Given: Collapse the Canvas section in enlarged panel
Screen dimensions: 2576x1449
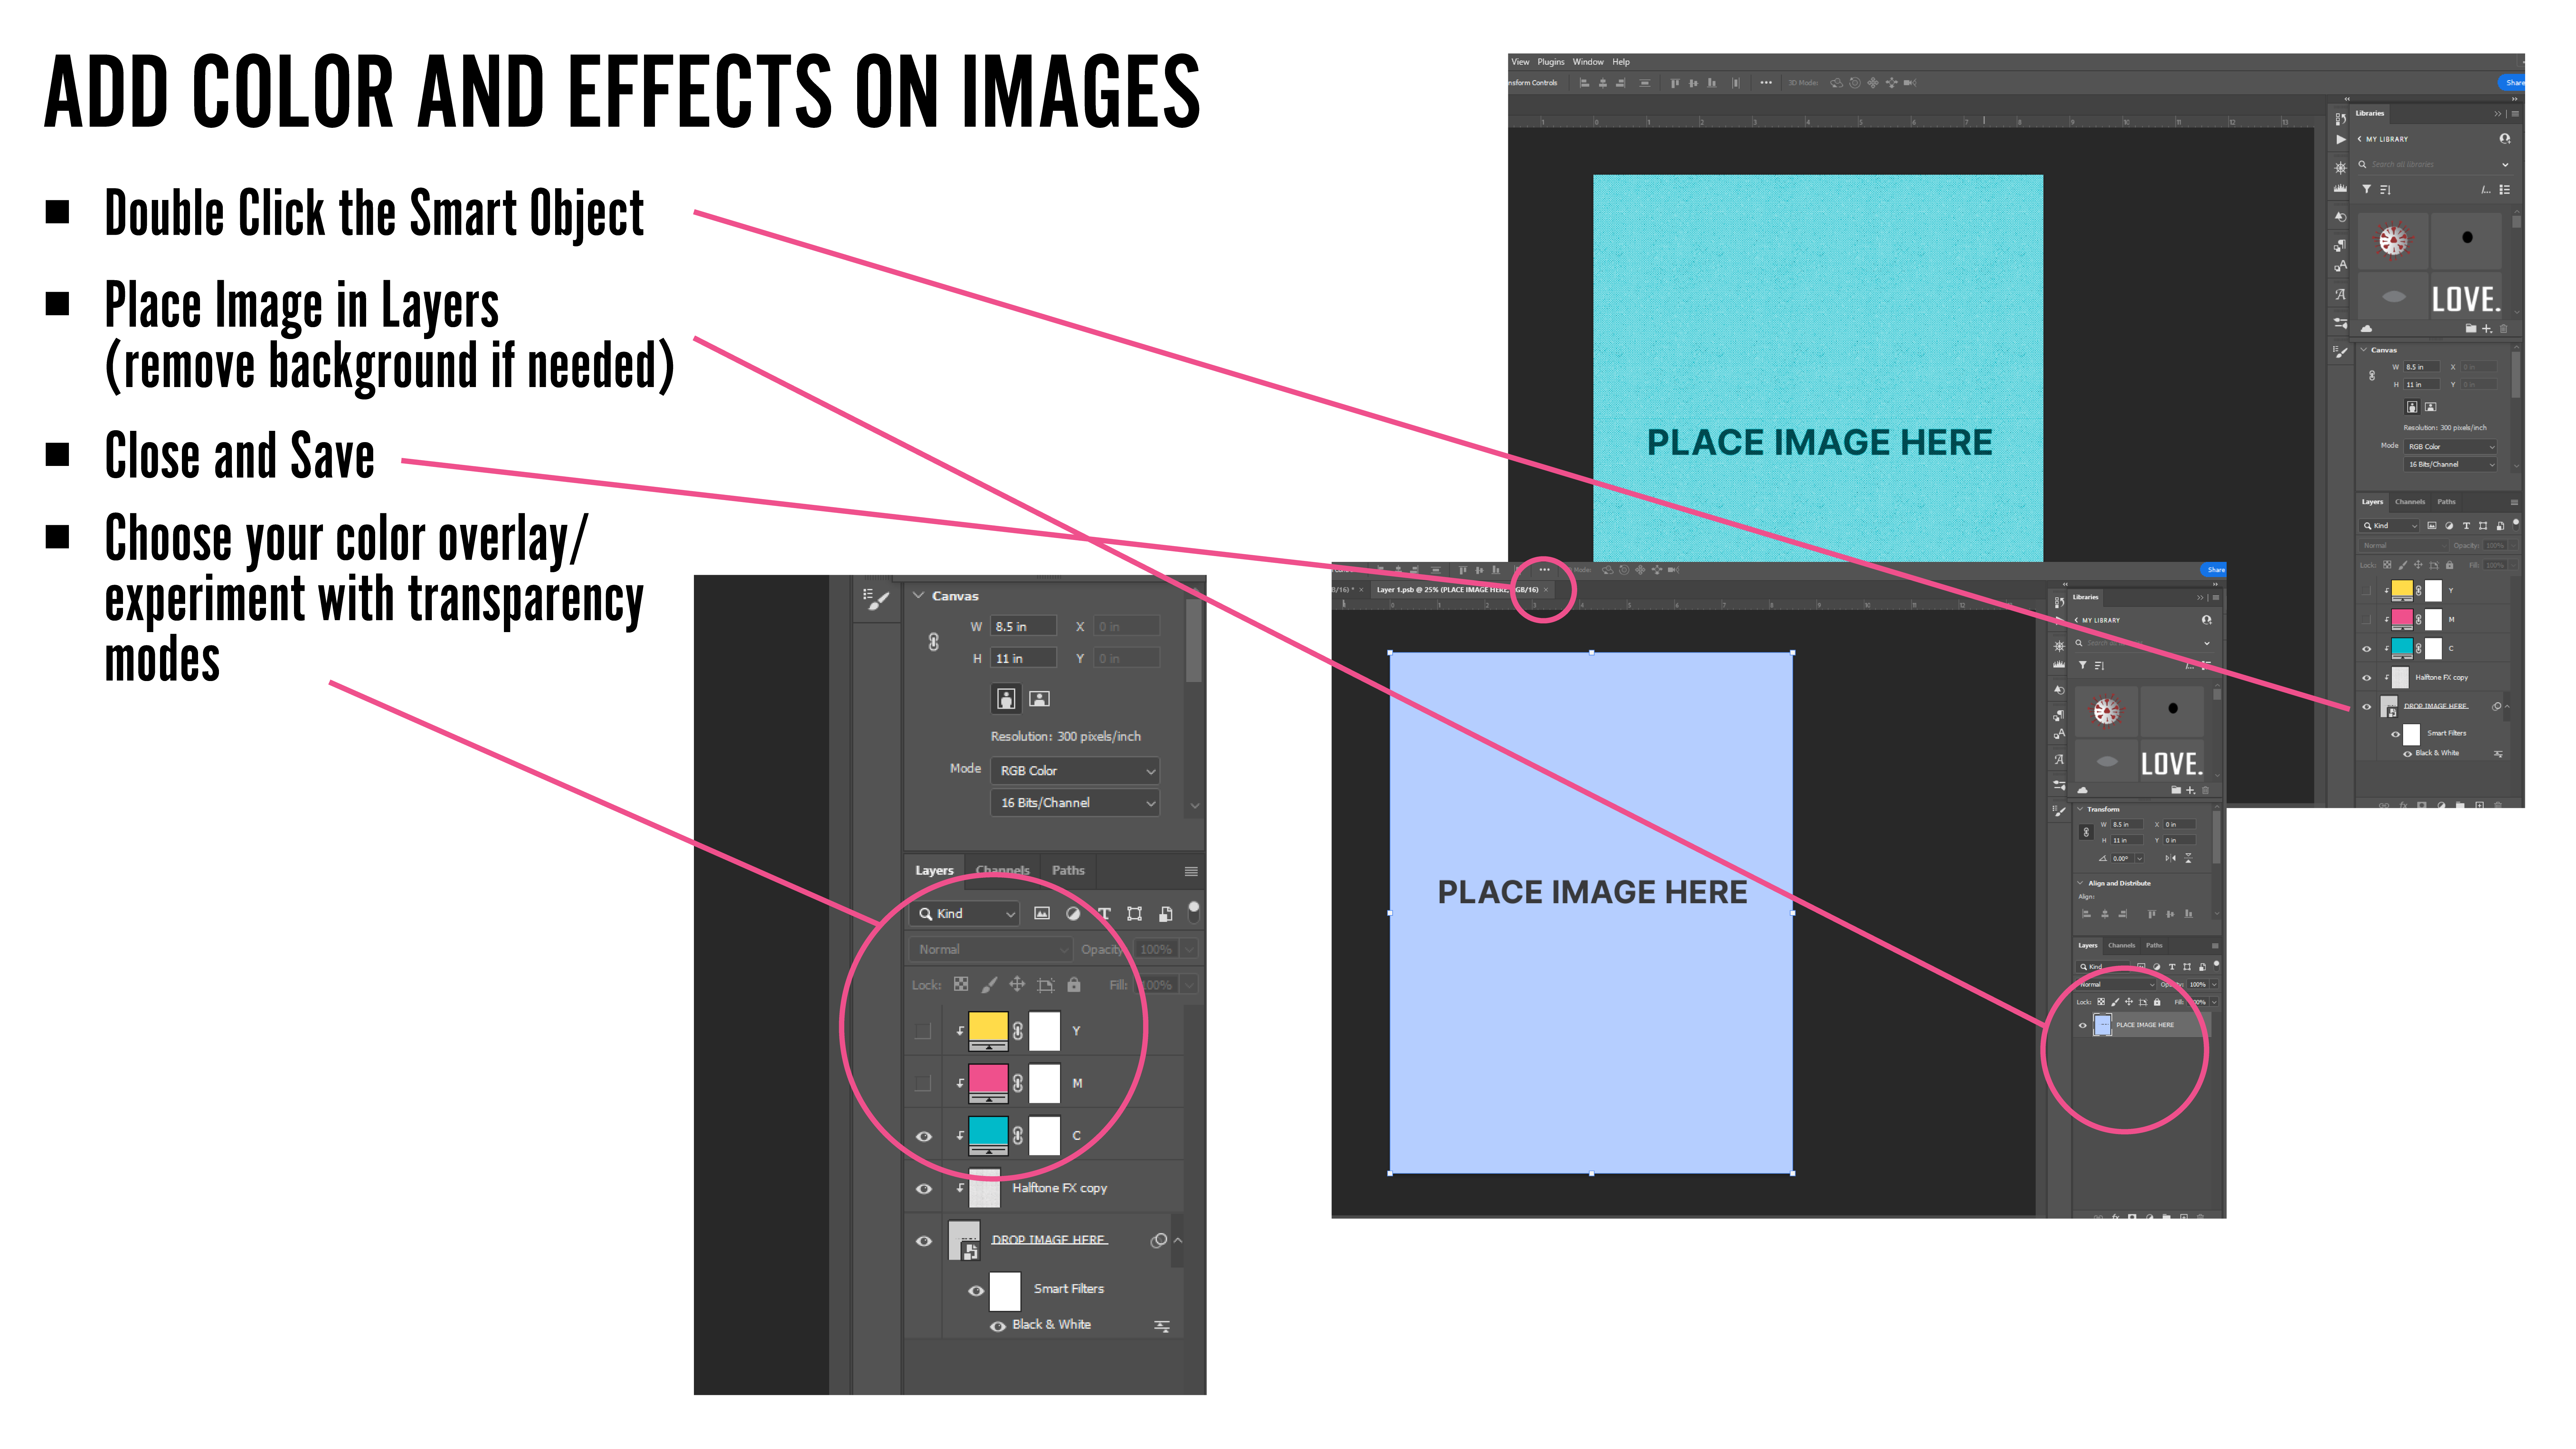Looking at the screenshot, I should coord(919,595).
